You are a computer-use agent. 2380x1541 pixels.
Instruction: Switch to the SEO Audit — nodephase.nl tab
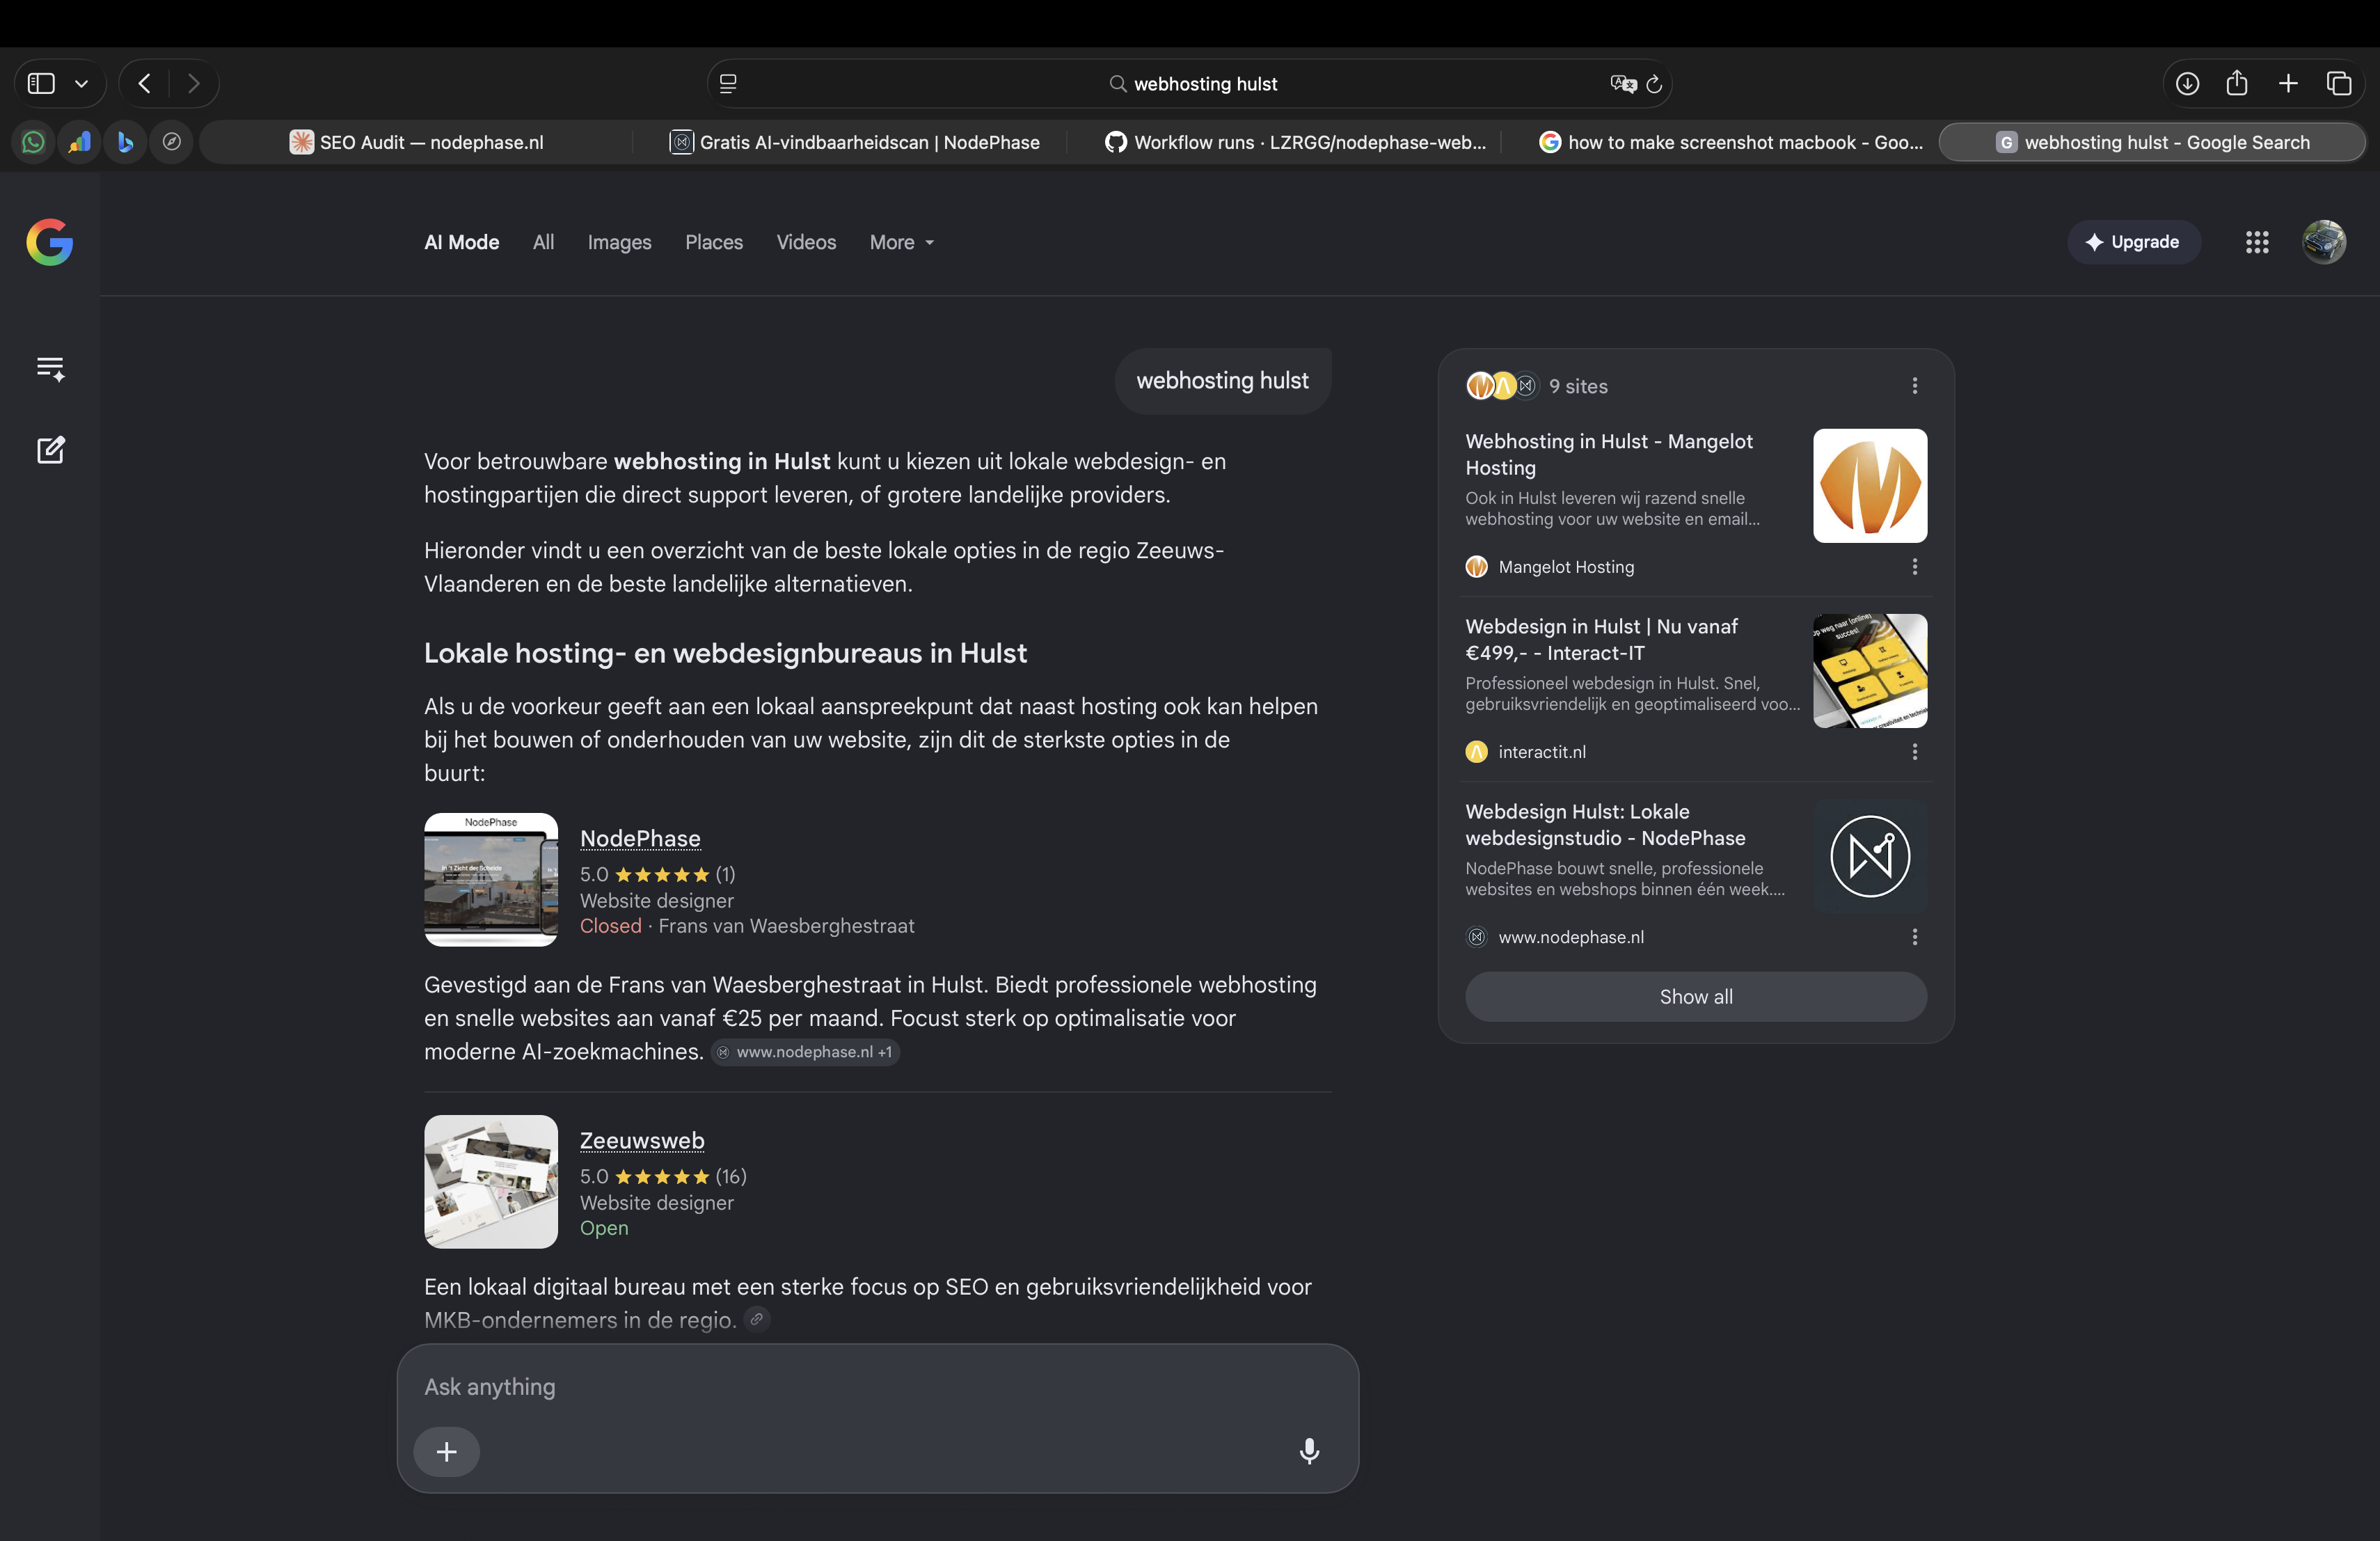pos(416,142)
